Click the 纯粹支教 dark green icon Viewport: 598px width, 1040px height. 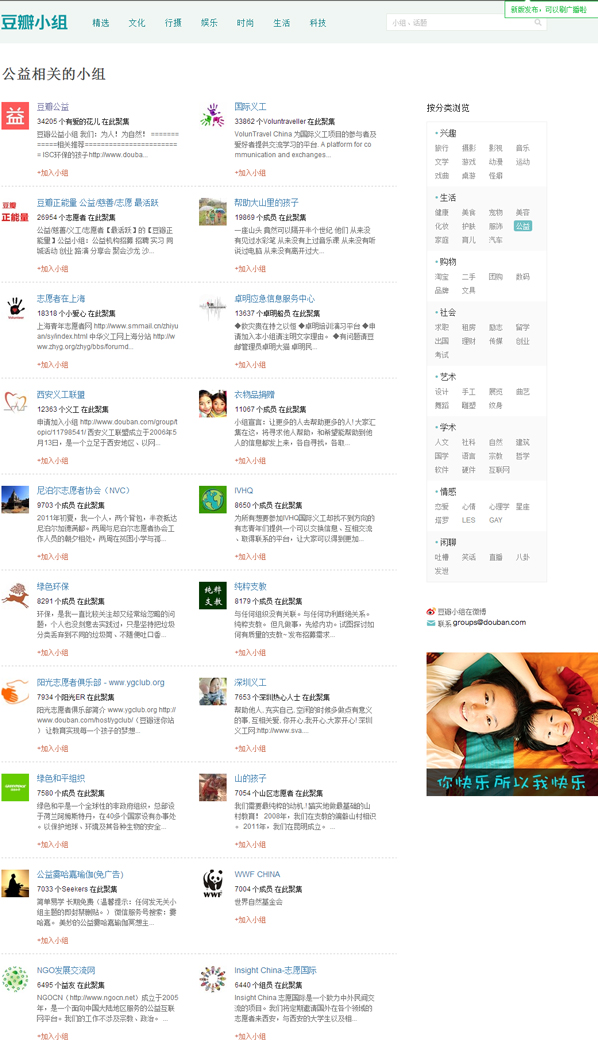pos(212,596)
